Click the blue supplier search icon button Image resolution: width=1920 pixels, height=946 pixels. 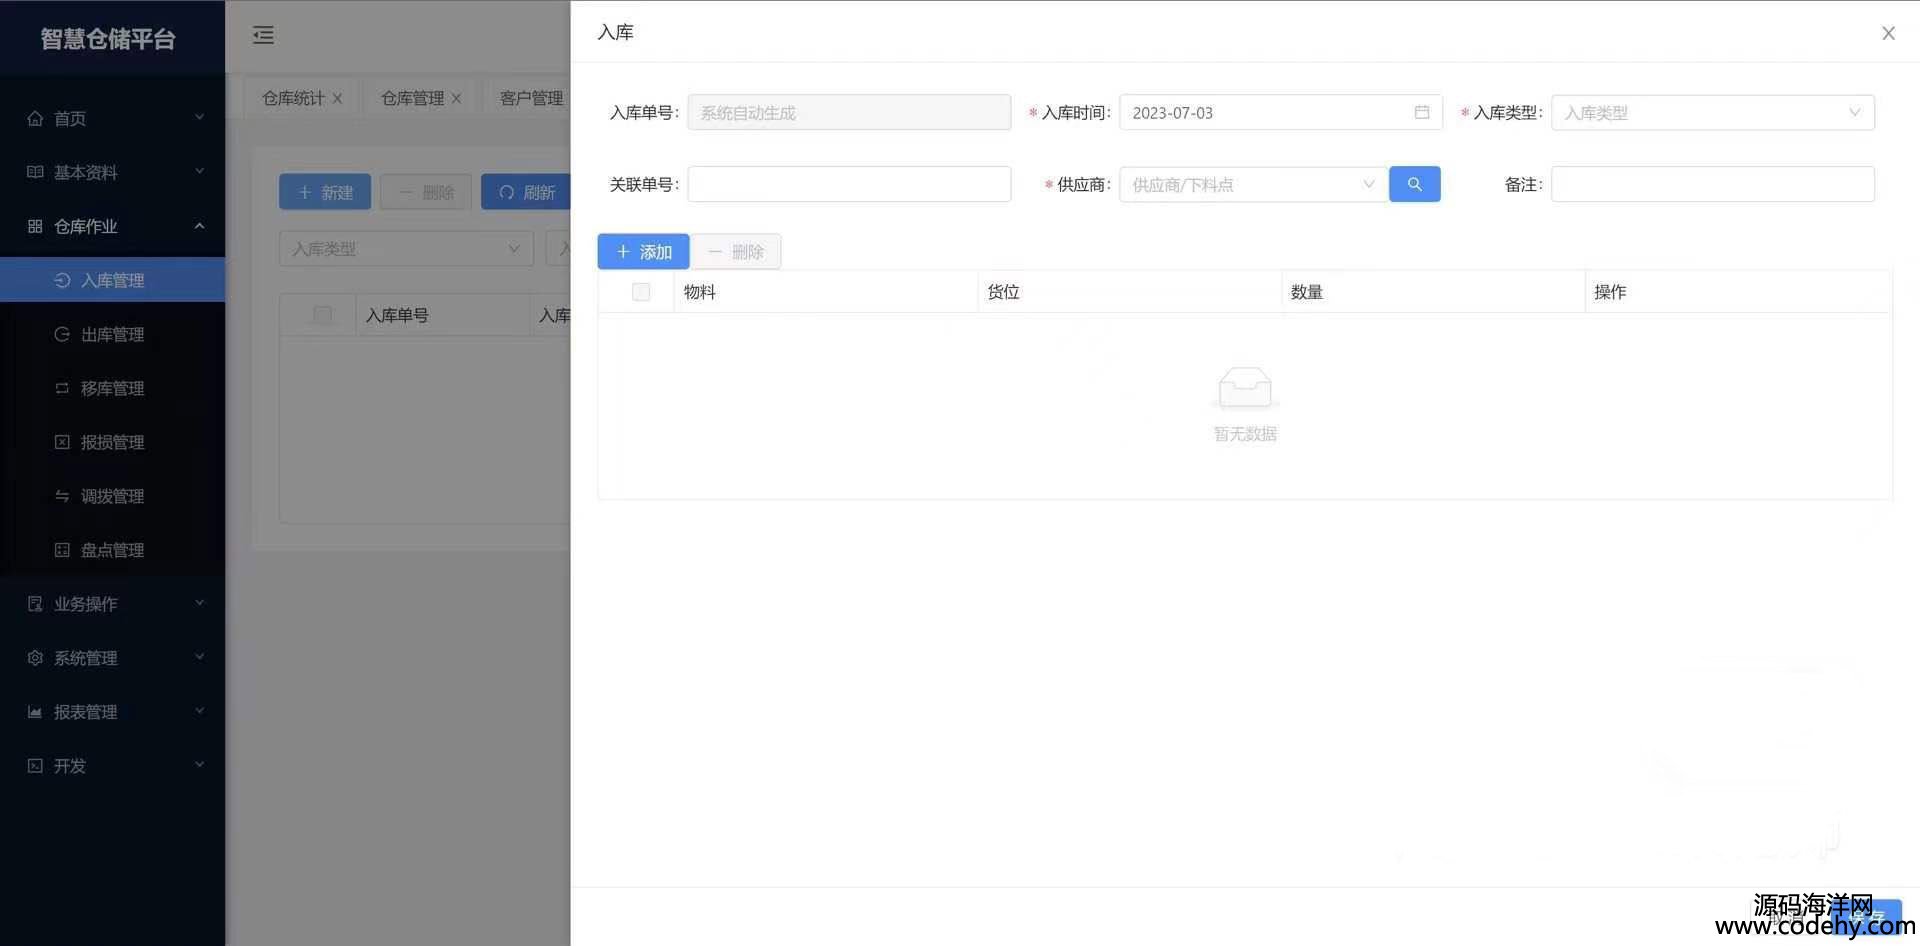pos(1414,184)
